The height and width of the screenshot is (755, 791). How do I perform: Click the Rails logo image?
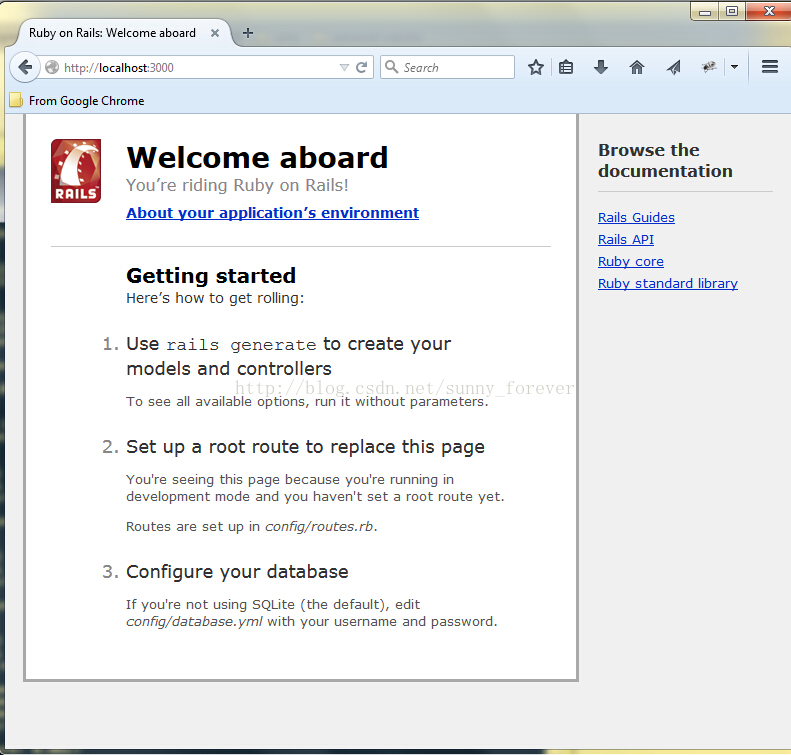(76, 171)
